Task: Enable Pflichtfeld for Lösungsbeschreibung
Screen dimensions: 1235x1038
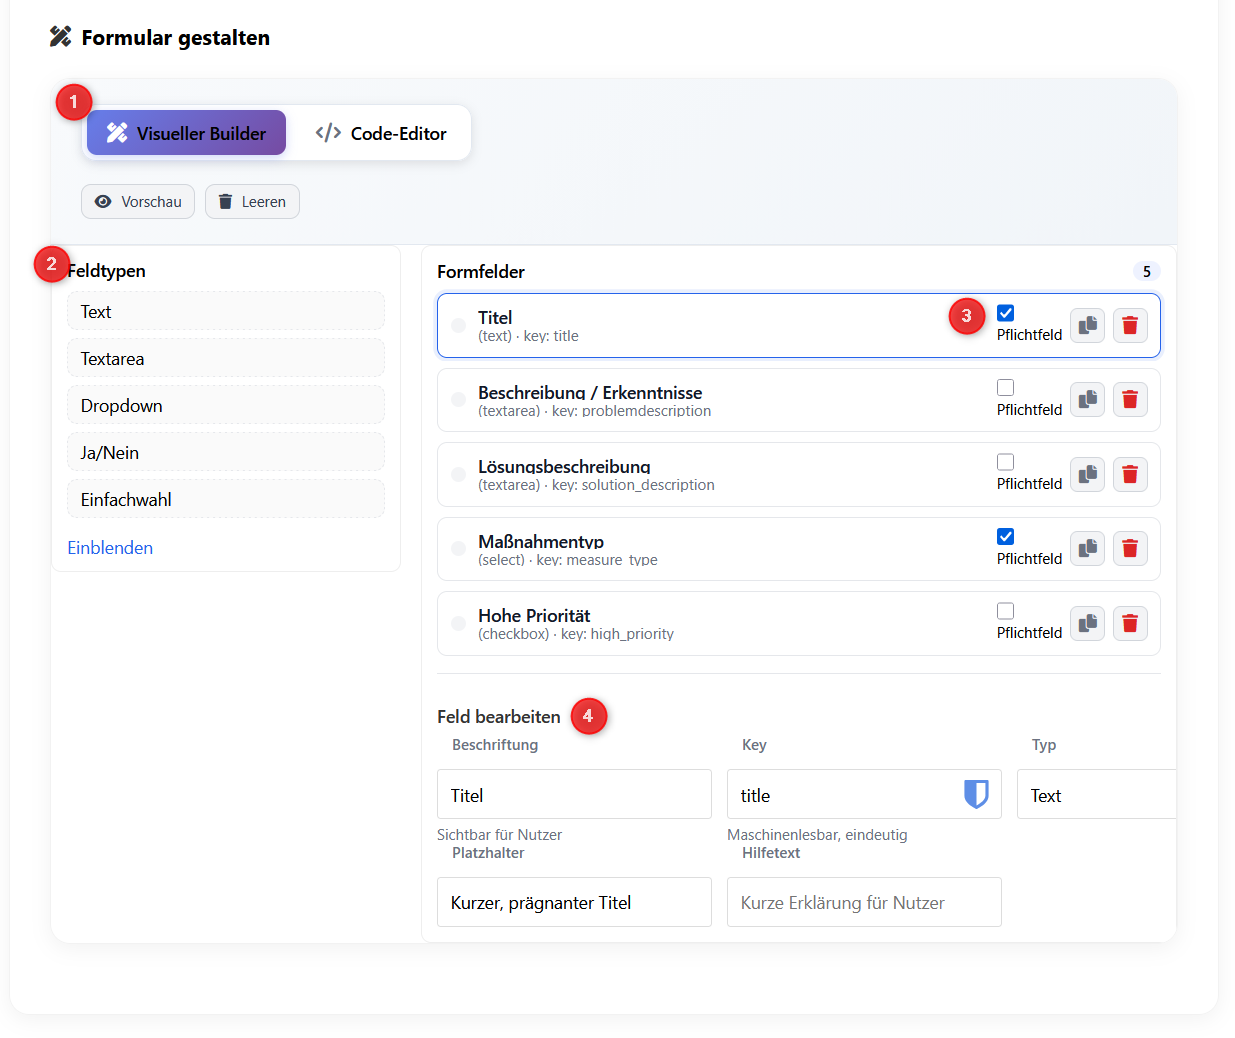Action: point(1005,461)
